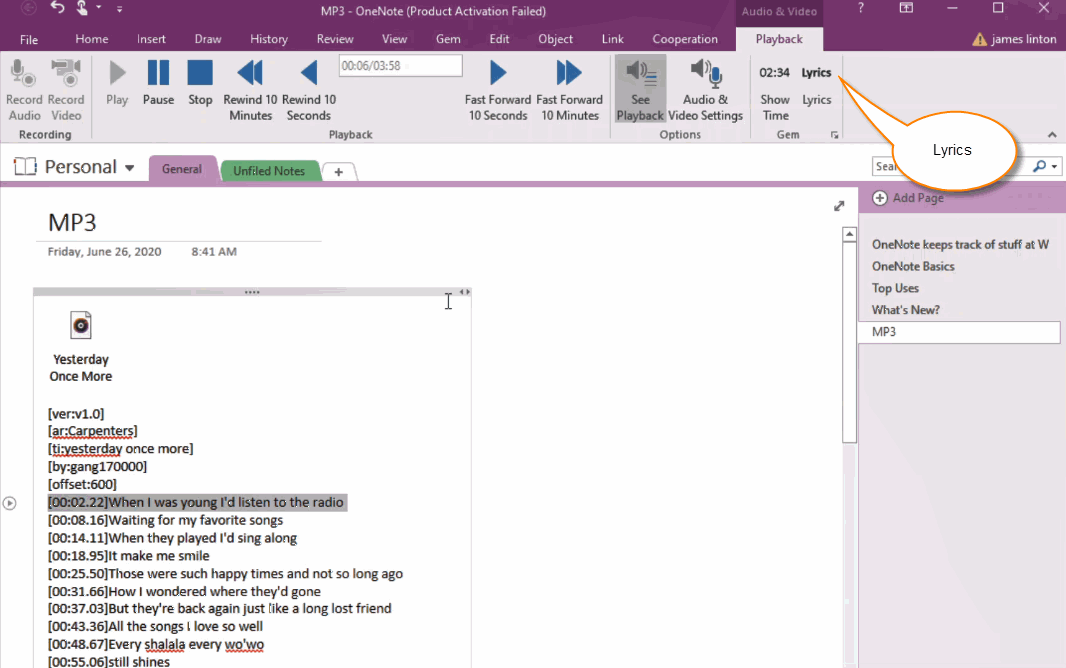
Task: Fast Forward 10 Minutes
Action: tap(570, 90)
